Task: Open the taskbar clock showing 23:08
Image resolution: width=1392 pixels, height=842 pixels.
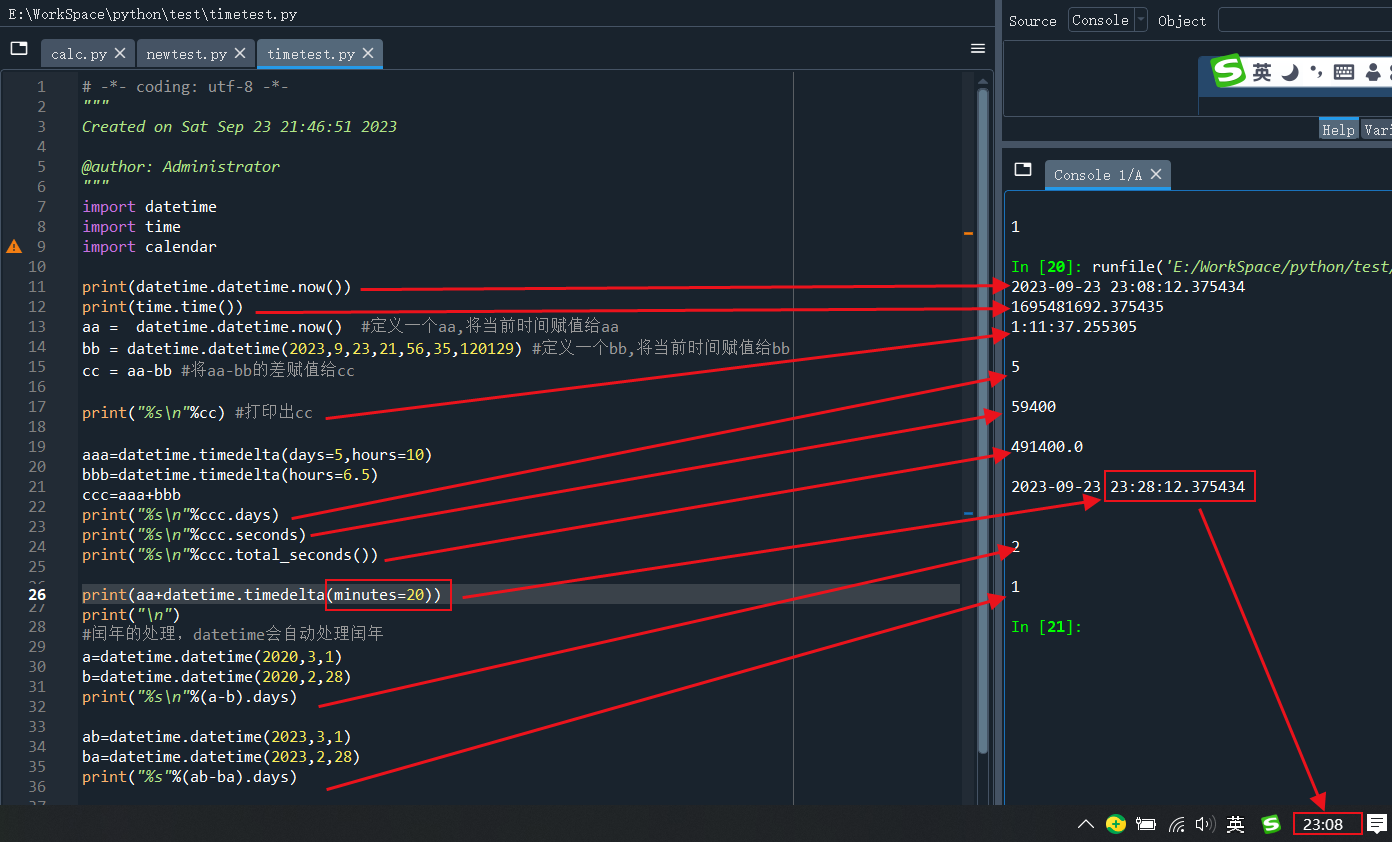Action: [x=1323, y=824]
